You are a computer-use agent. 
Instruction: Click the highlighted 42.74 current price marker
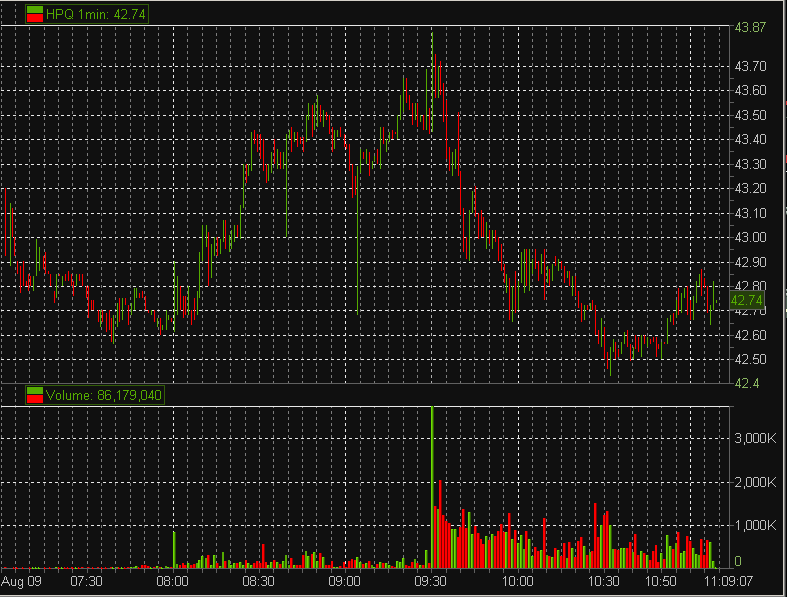pyautogui.click(x=747, y=300)
